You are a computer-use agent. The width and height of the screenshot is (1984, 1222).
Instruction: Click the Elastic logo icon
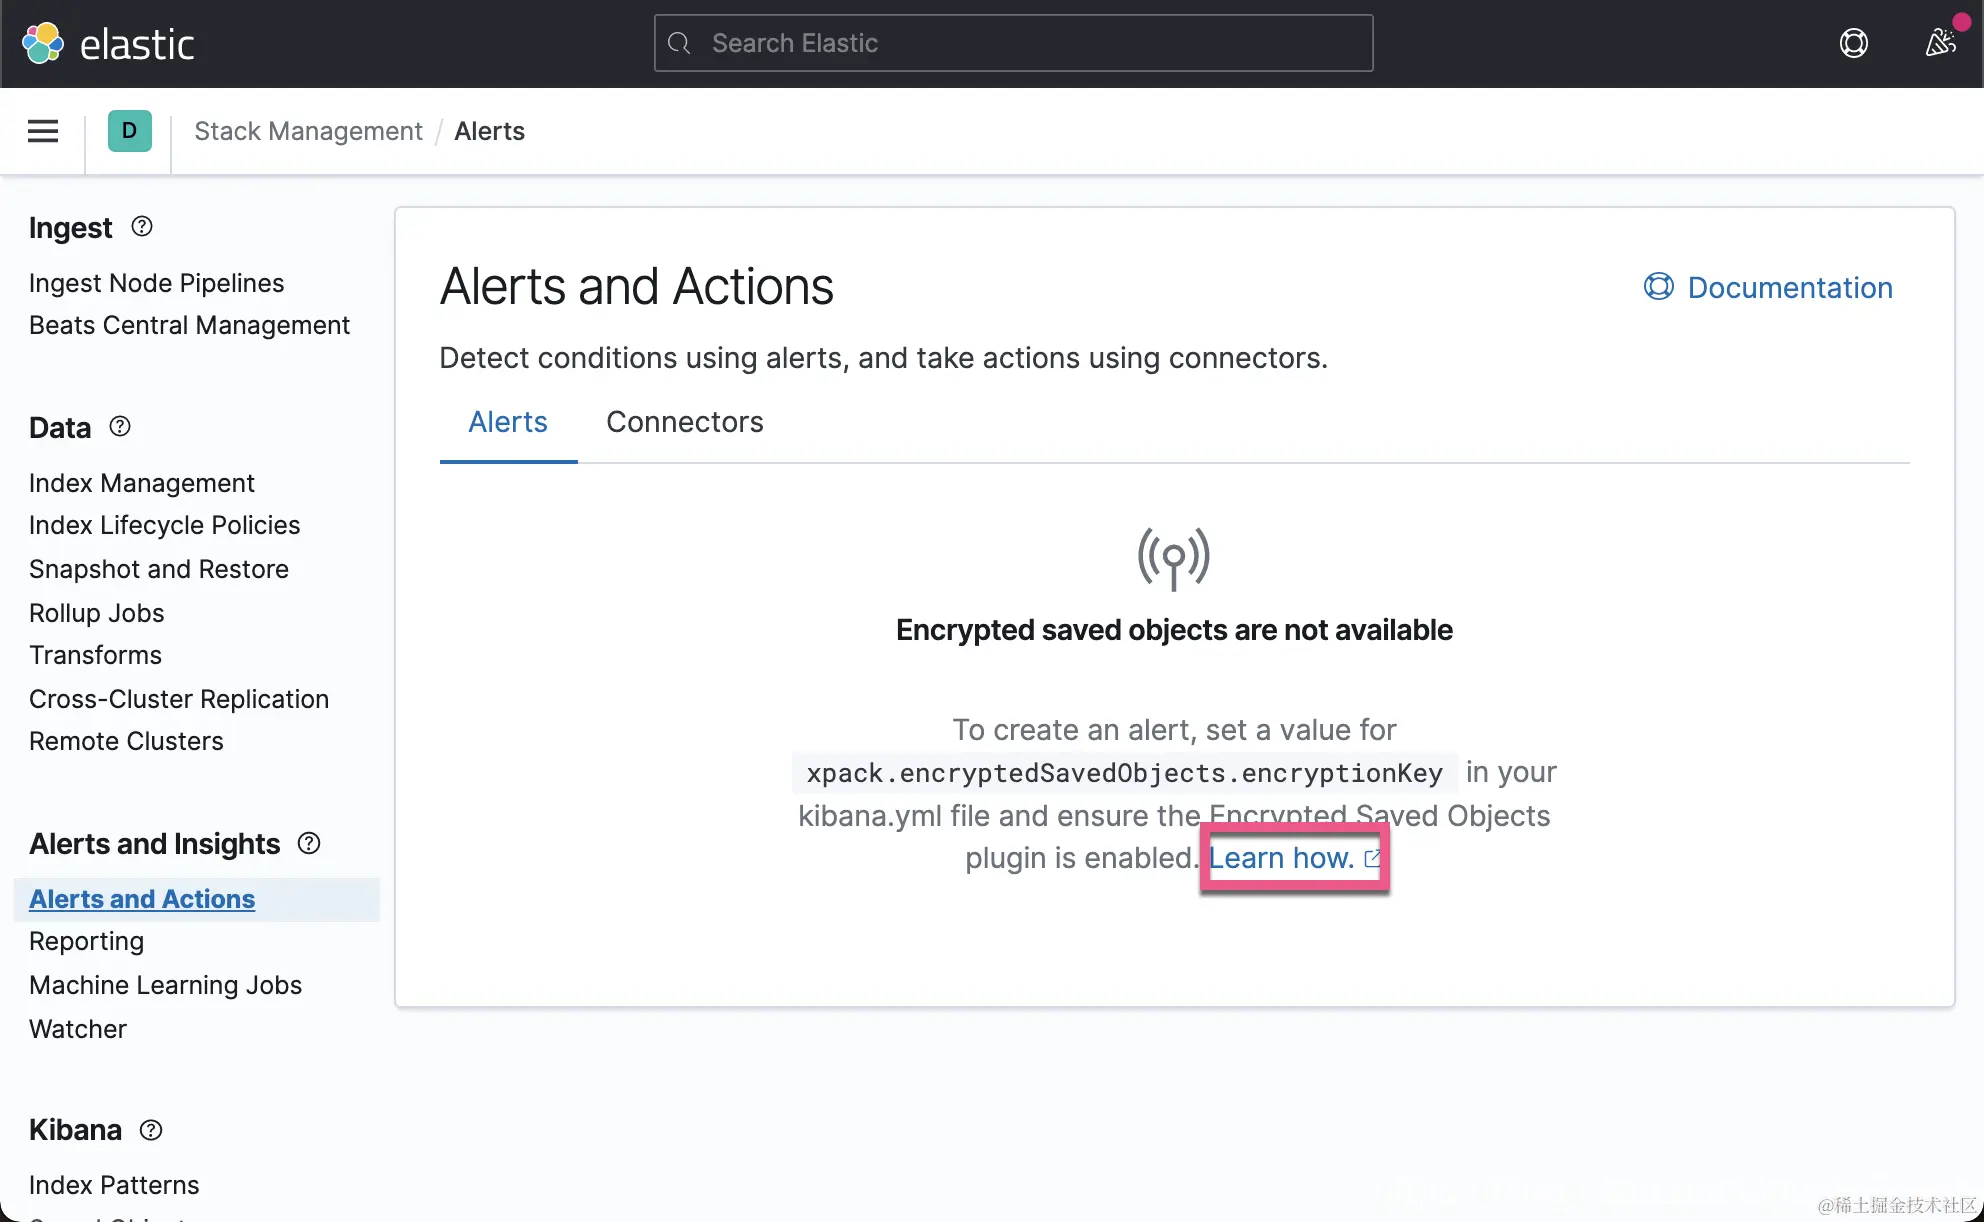(x=43, y=44)
